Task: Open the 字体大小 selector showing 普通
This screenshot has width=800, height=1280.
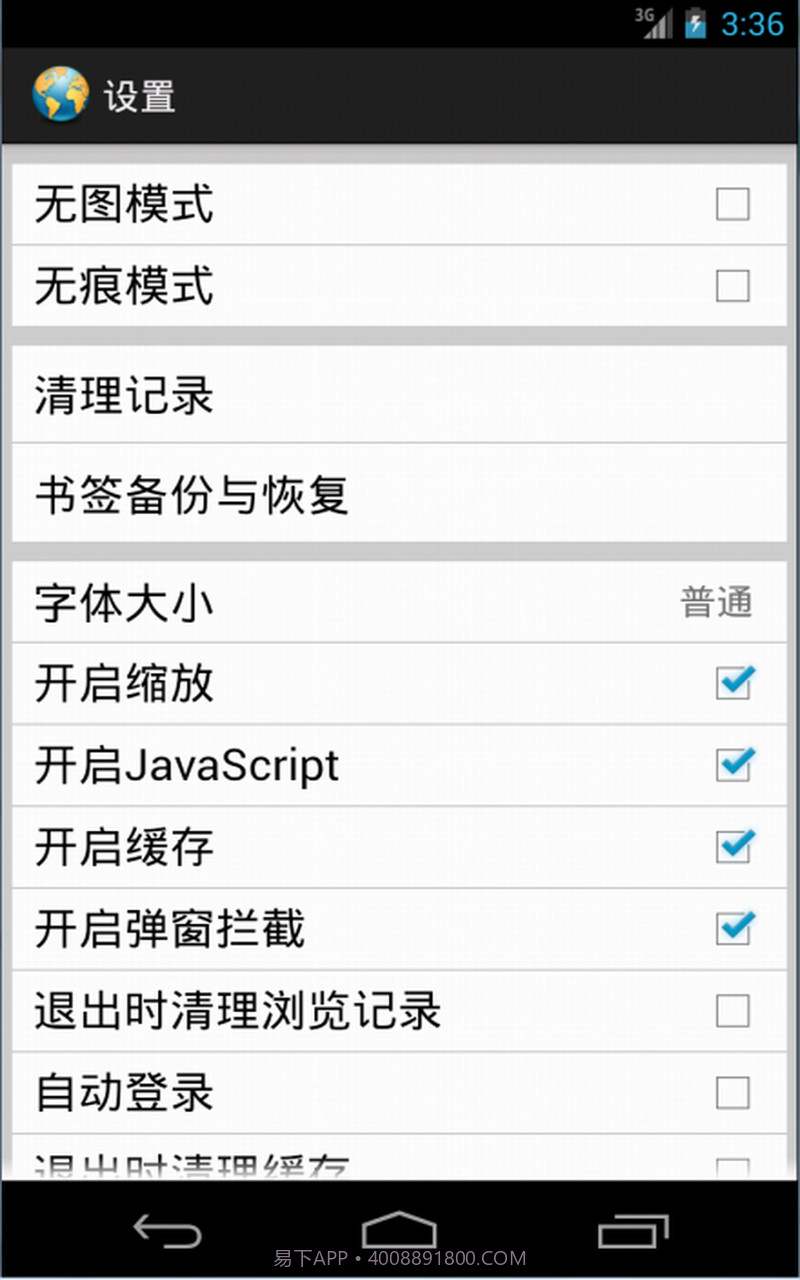Action: [x=400, y=602]
